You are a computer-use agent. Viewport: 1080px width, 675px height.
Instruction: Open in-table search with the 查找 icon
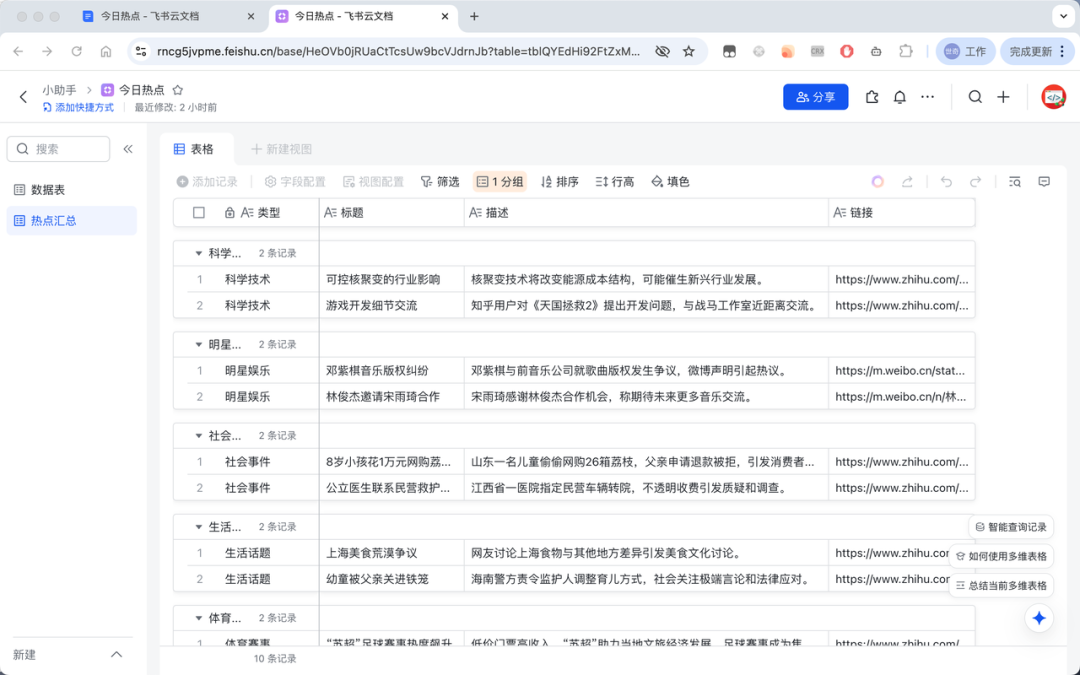coord(1014,181)
